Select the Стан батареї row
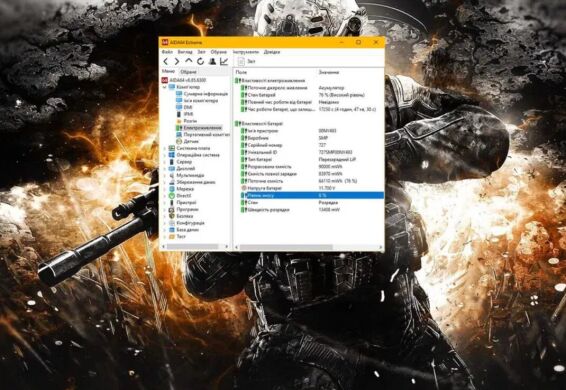 (309, 95)
